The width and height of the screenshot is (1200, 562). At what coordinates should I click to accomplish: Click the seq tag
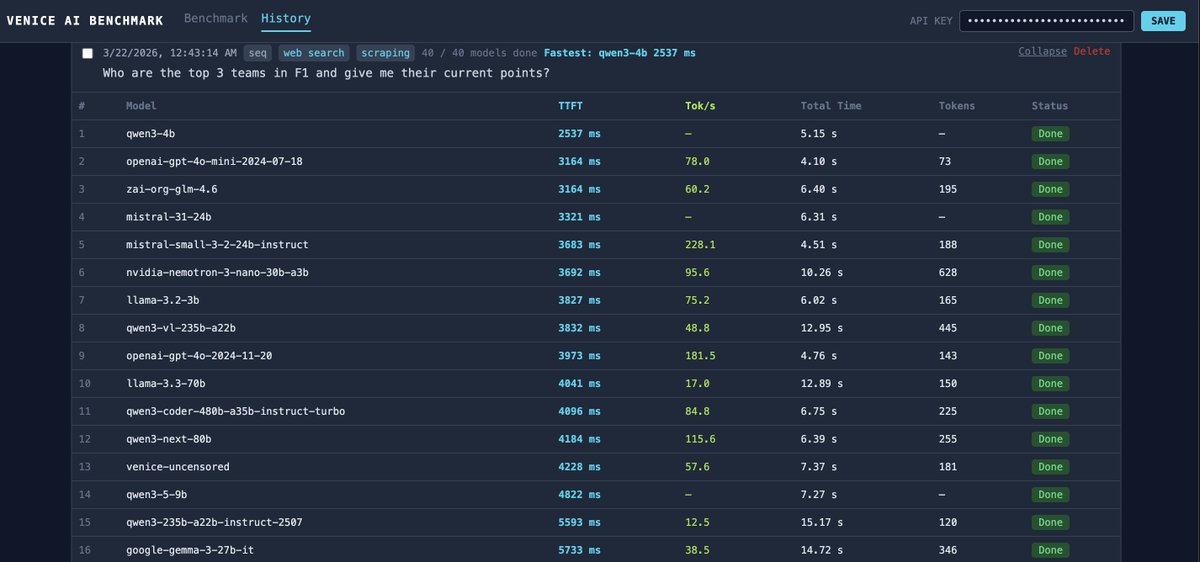pyautogui.click(x=258, y=53)
